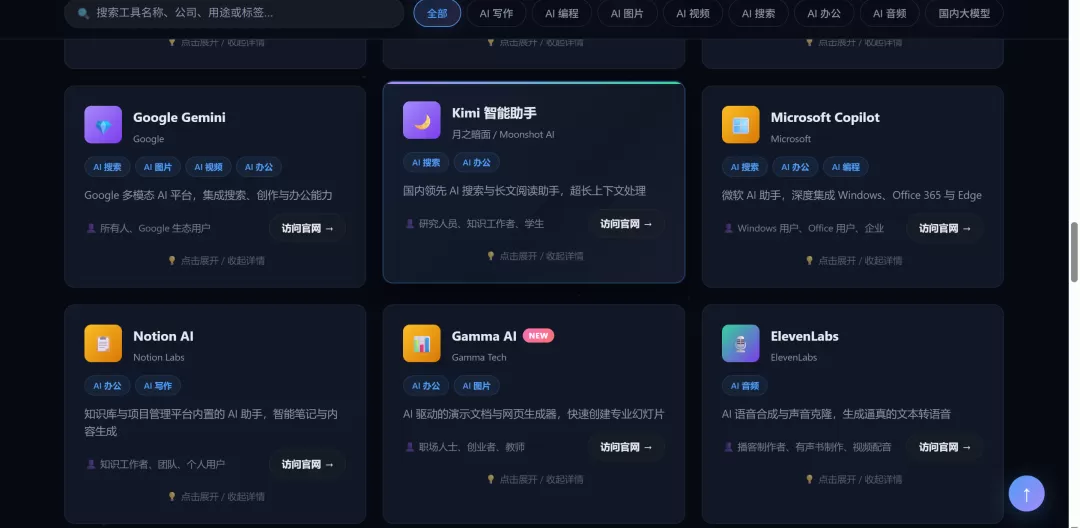Click the bulb icon in Google Gemini card
Viewport: 1080px width, 528px height.
[172, 260]
